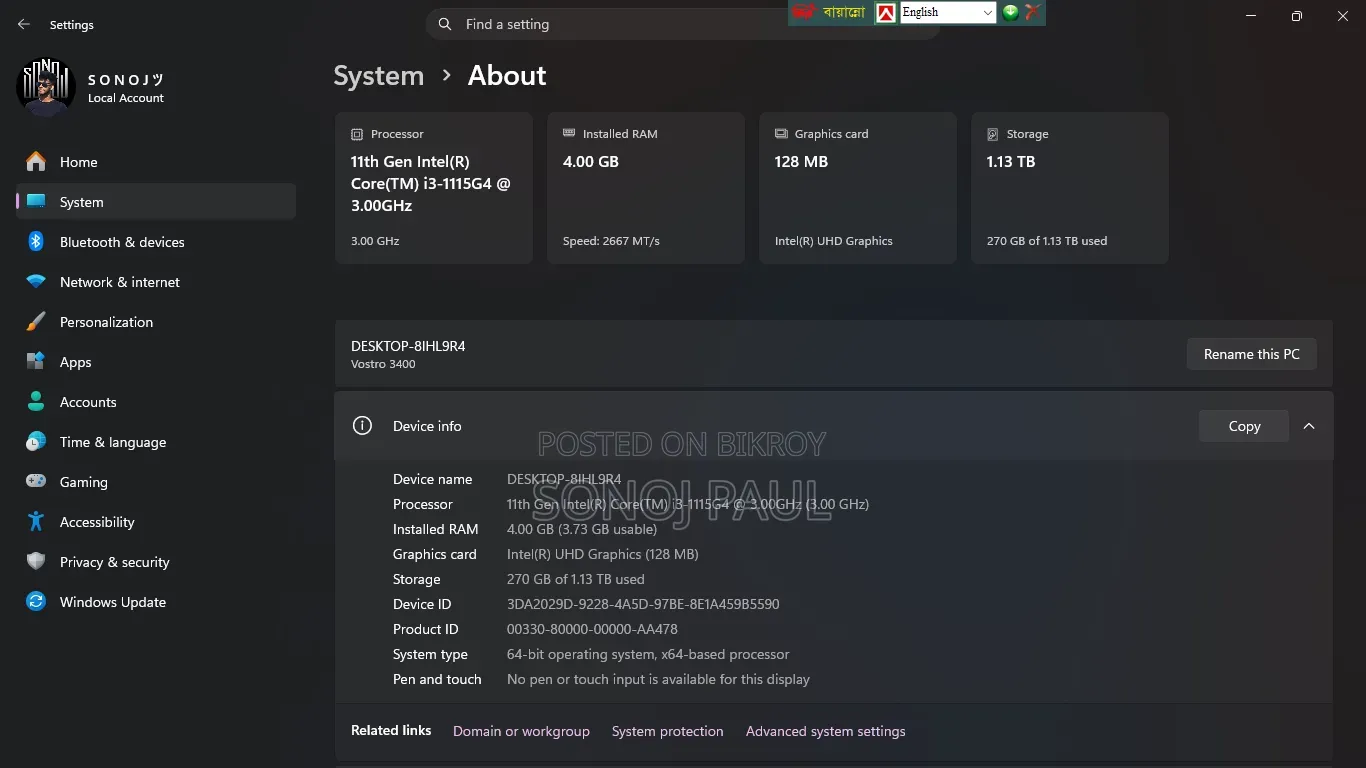Click the Graphics card icon
The height and width of the screenshot is (768, 1366).
(x=781, y=133)
